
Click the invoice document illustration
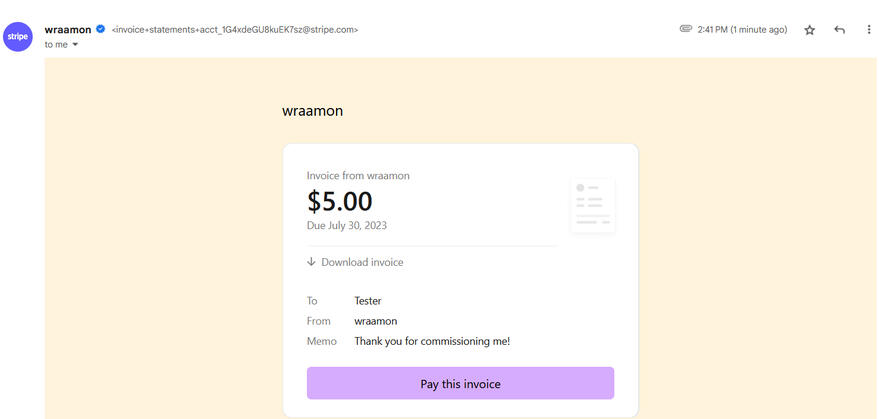pyautogui.click(x=592, y=205)
